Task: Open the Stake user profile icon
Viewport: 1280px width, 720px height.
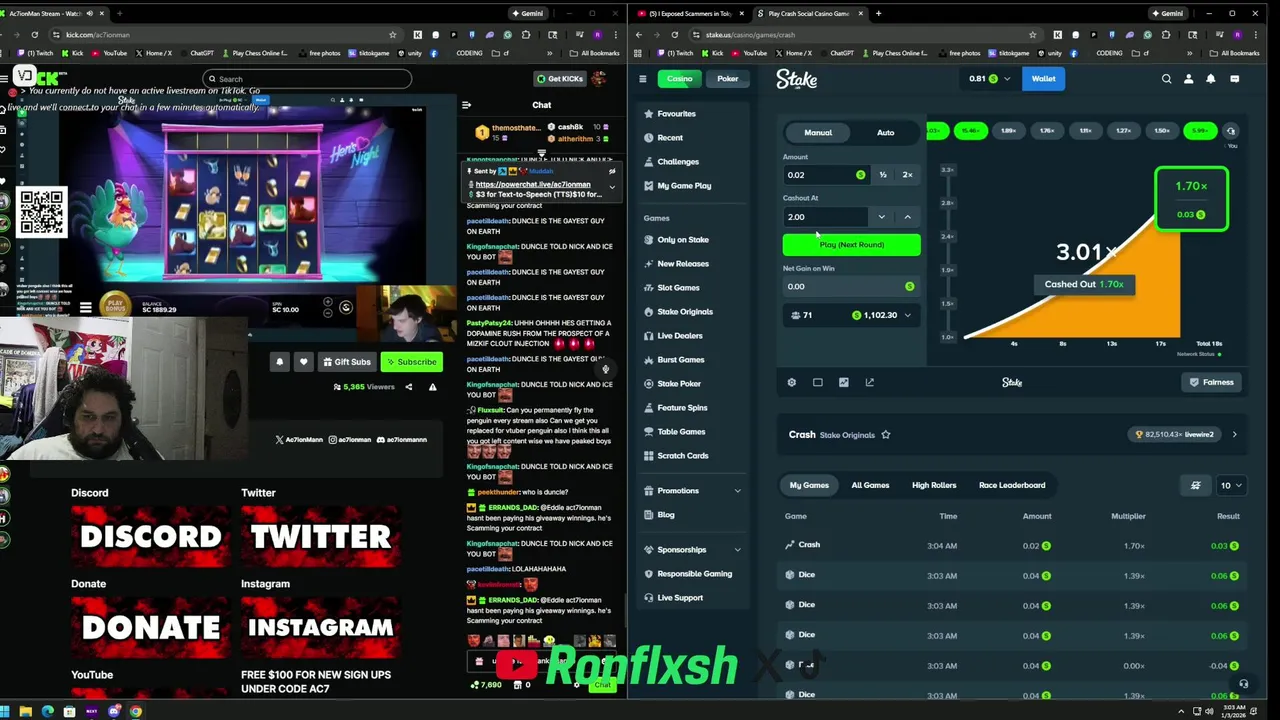Action: pyautogui.click(x=1189, y=79)
